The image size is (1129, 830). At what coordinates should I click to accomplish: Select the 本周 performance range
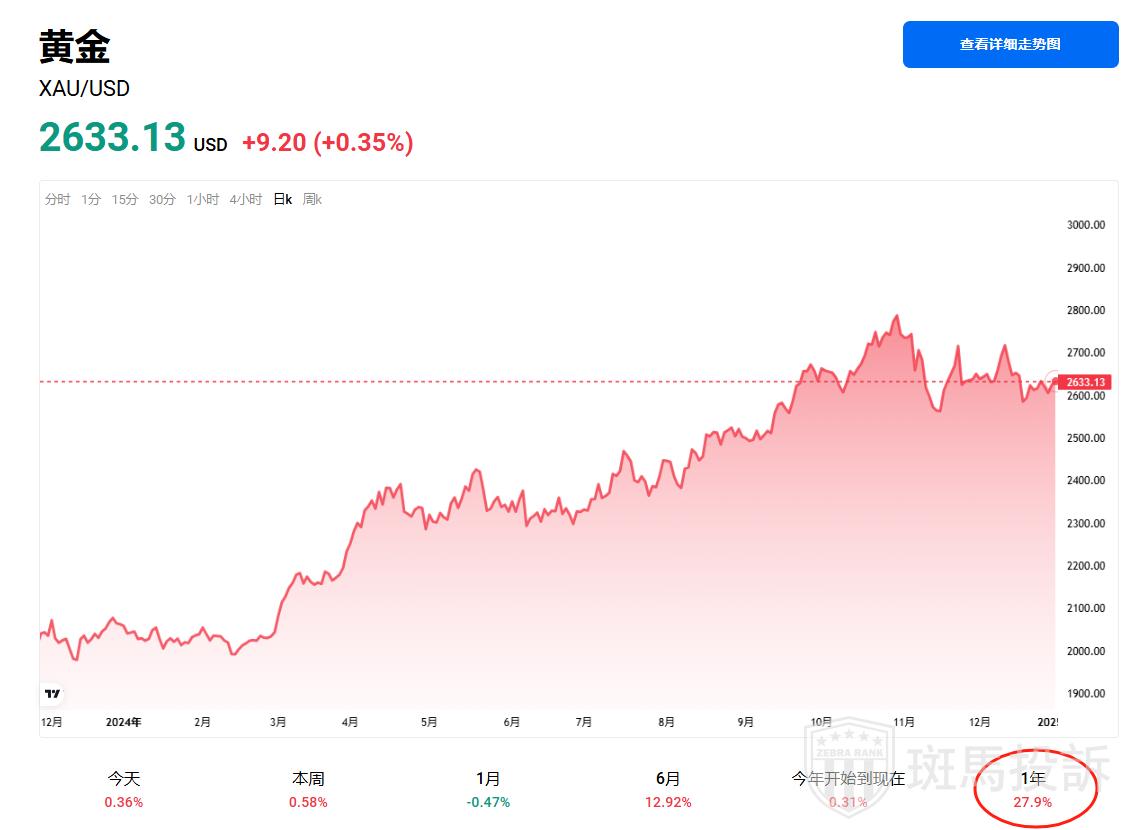pyautogui.click(x=308, y=789)
